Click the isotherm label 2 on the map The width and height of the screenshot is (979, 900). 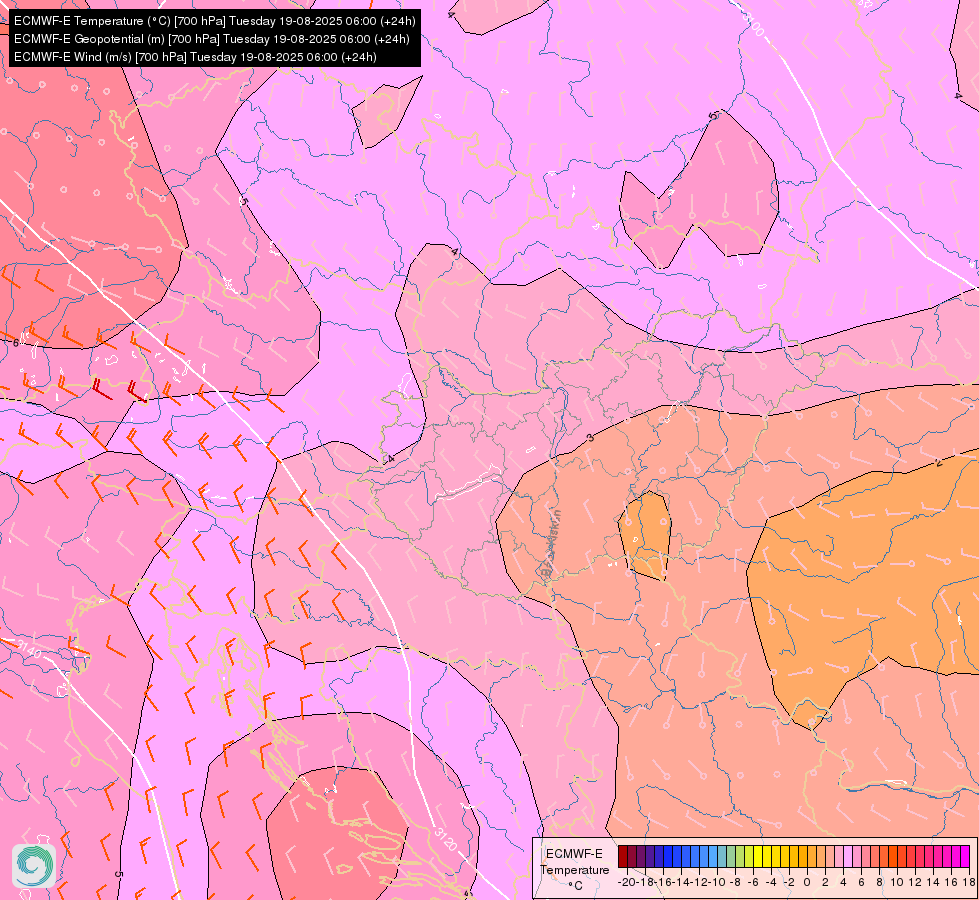pyautogui.click(x=939, y=463)
